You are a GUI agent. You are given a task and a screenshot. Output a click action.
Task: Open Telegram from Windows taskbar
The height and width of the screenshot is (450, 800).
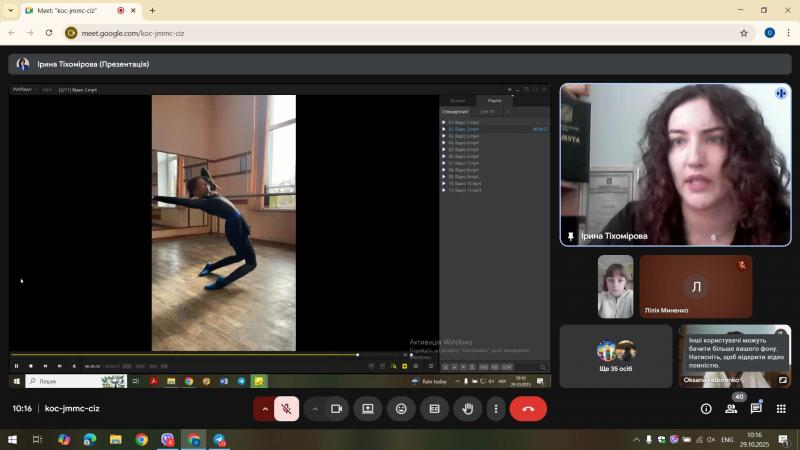[219, 439]
